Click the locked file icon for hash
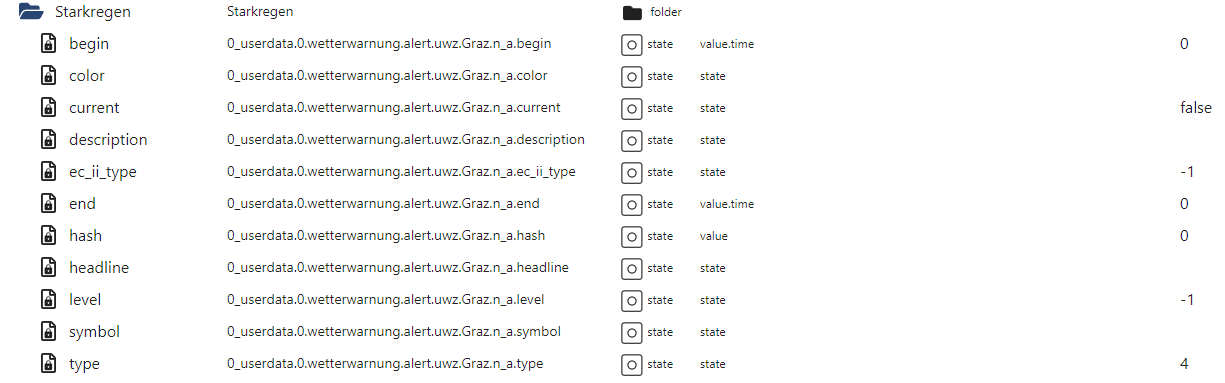Screen dimensions: 1225x383 (x=47, y=236)
